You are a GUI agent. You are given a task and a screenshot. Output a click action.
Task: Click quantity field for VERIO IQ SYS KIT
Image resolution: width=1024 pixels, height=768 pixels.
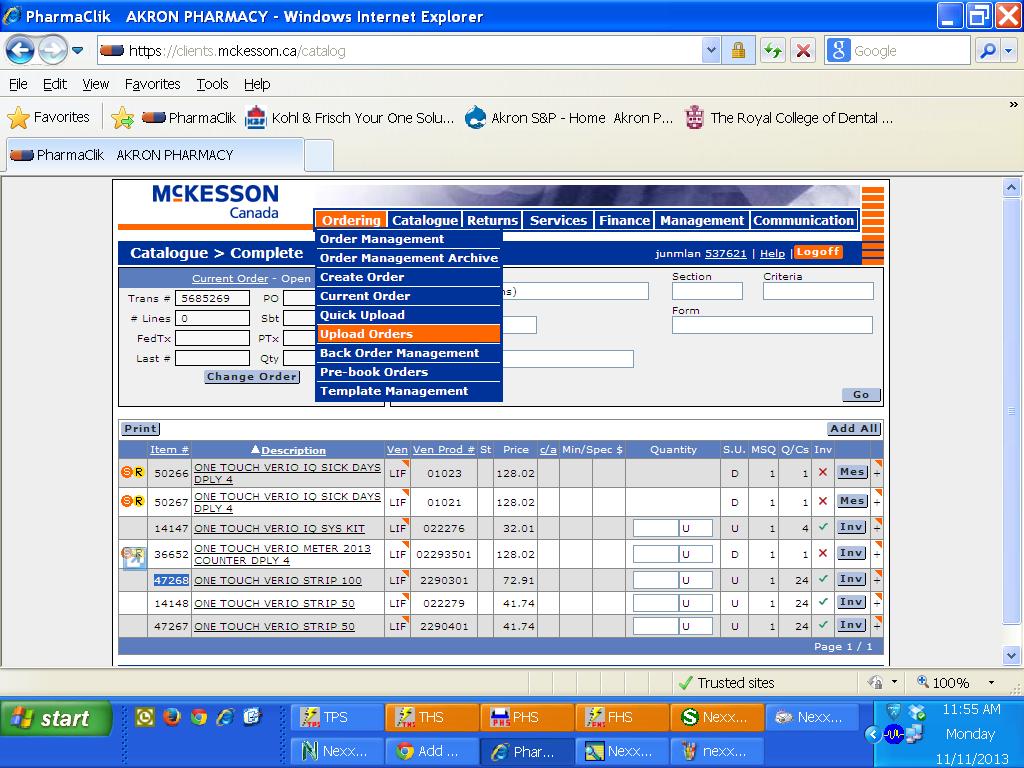(655, 528)
